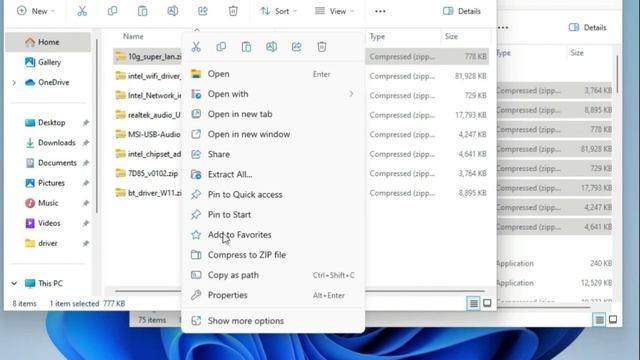Click the Share icon in the top toolbar

203,11
